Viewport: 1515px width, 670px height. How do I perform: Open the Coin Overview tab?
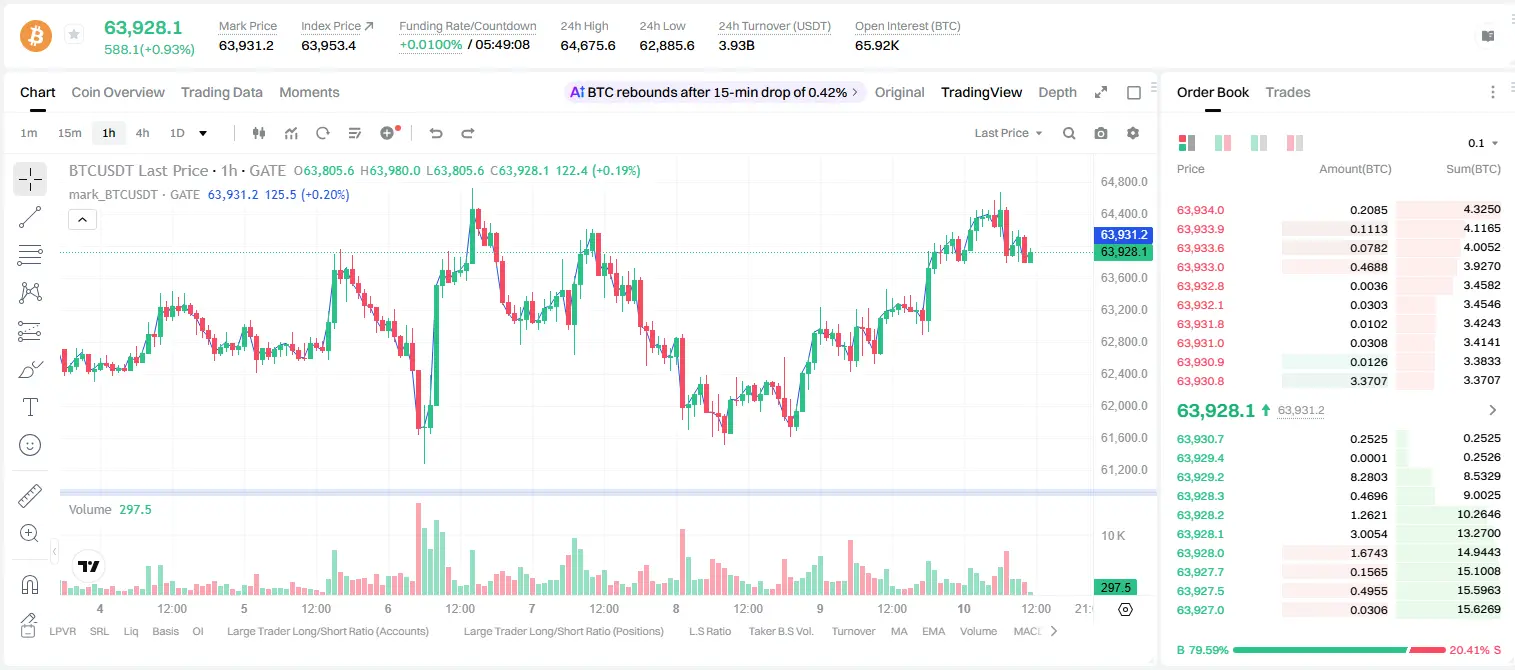[x=118, y=92]
